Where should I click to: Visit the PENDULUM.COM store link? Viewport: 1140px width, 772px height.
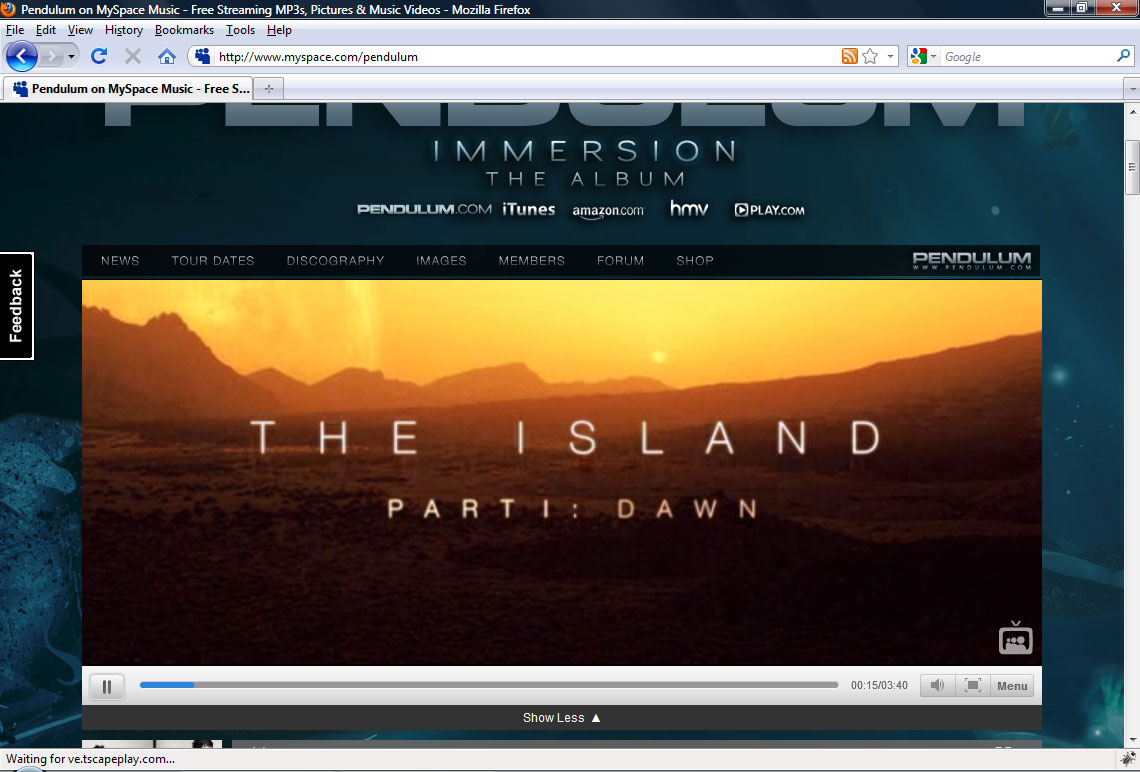point(424,209)
